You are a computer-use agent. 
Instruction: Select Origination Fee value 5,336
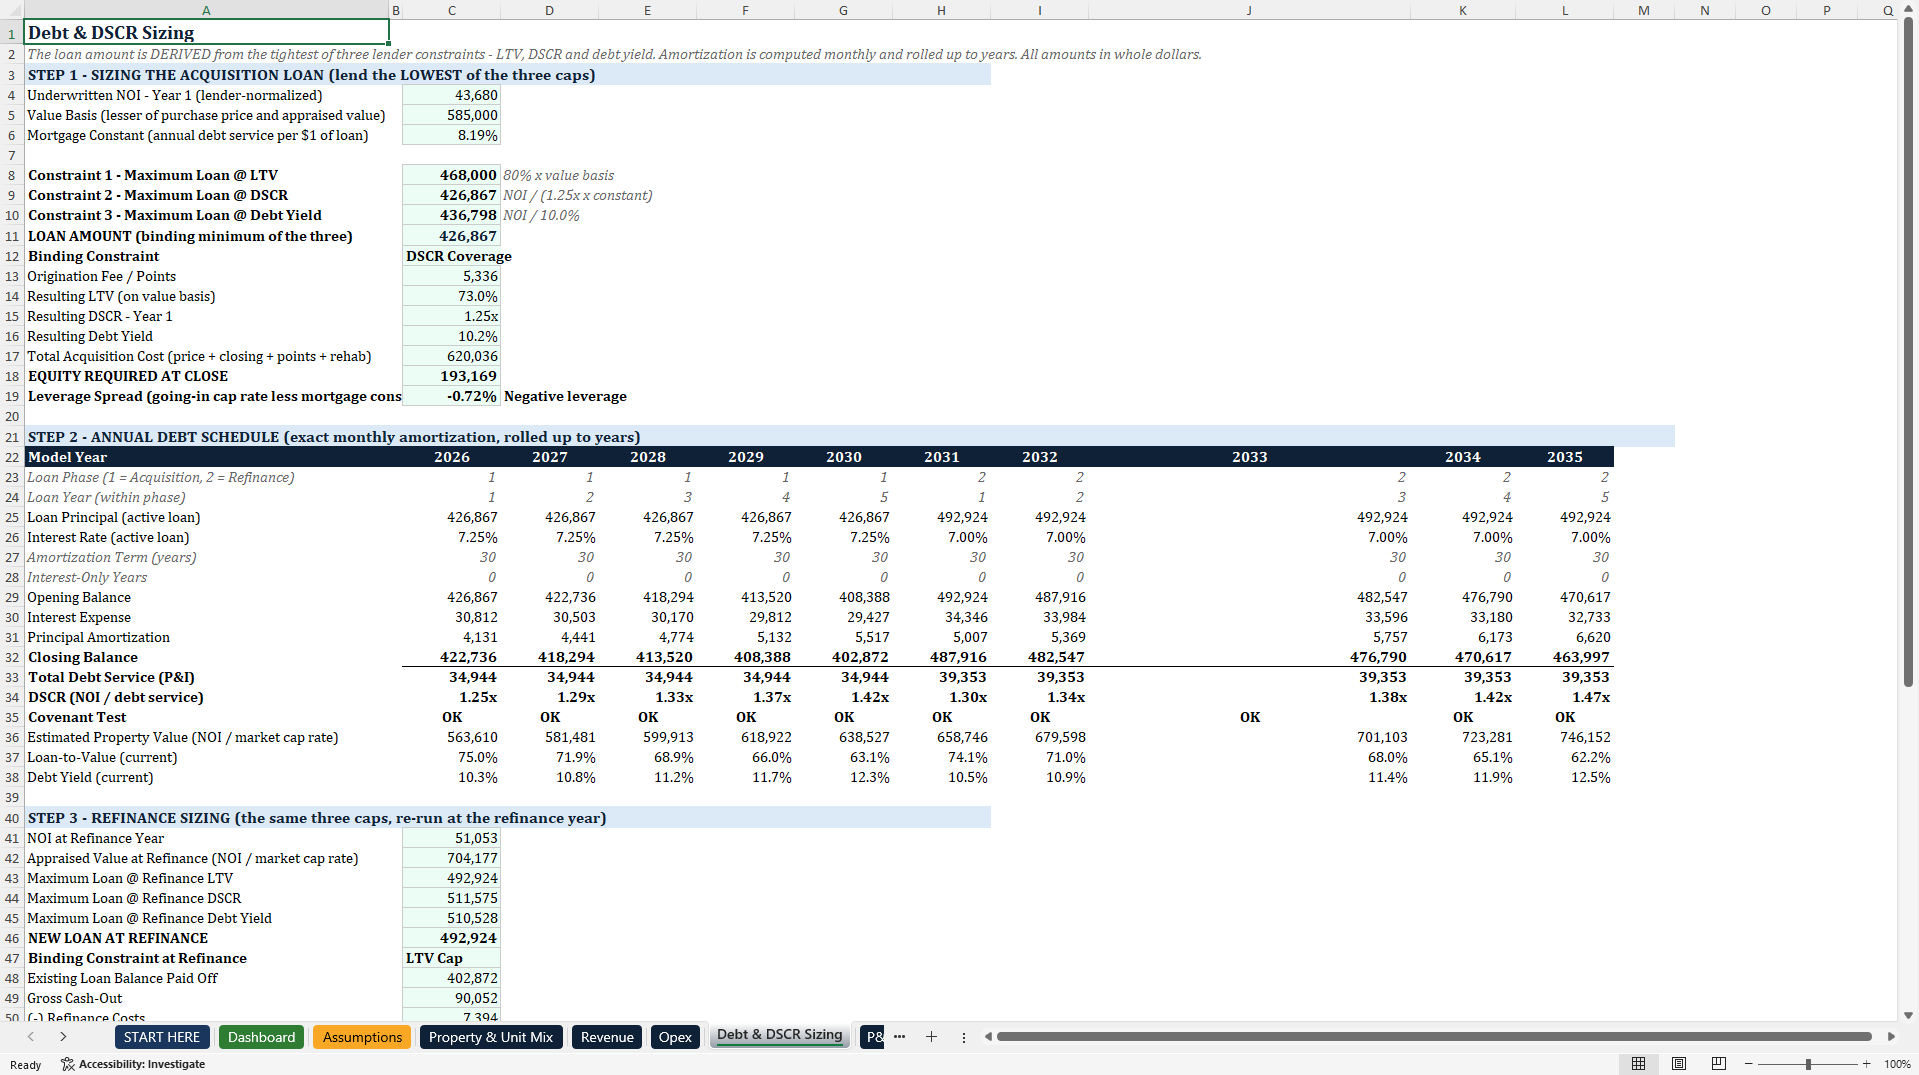coord(451,276)
